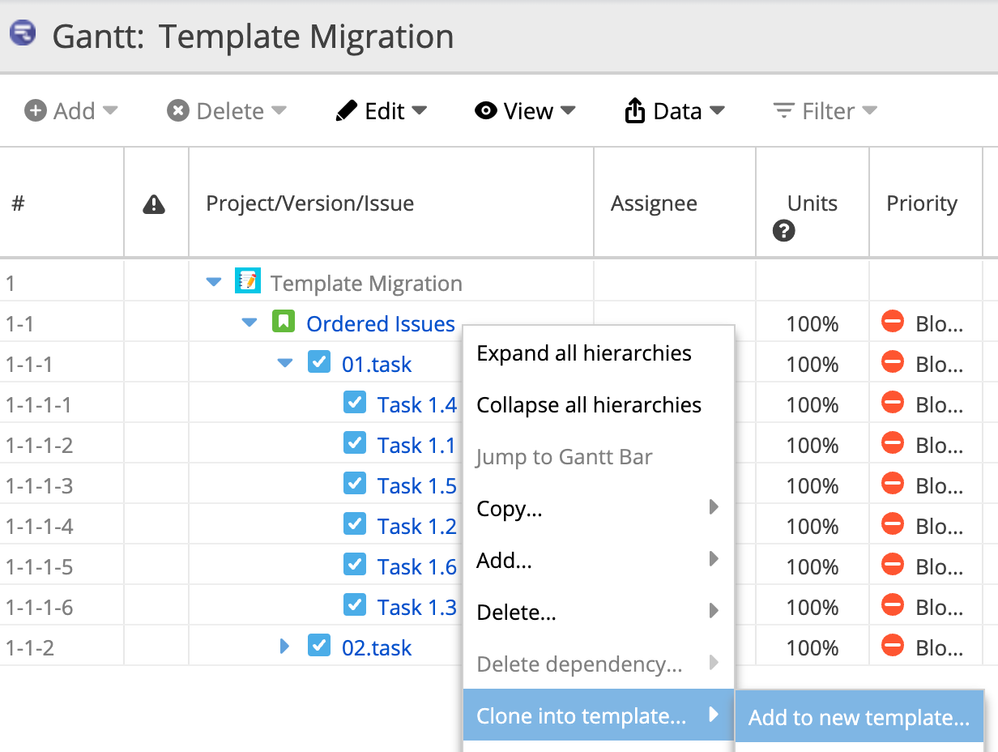Open the Delete... submenu in context menu

pos(598,612)
